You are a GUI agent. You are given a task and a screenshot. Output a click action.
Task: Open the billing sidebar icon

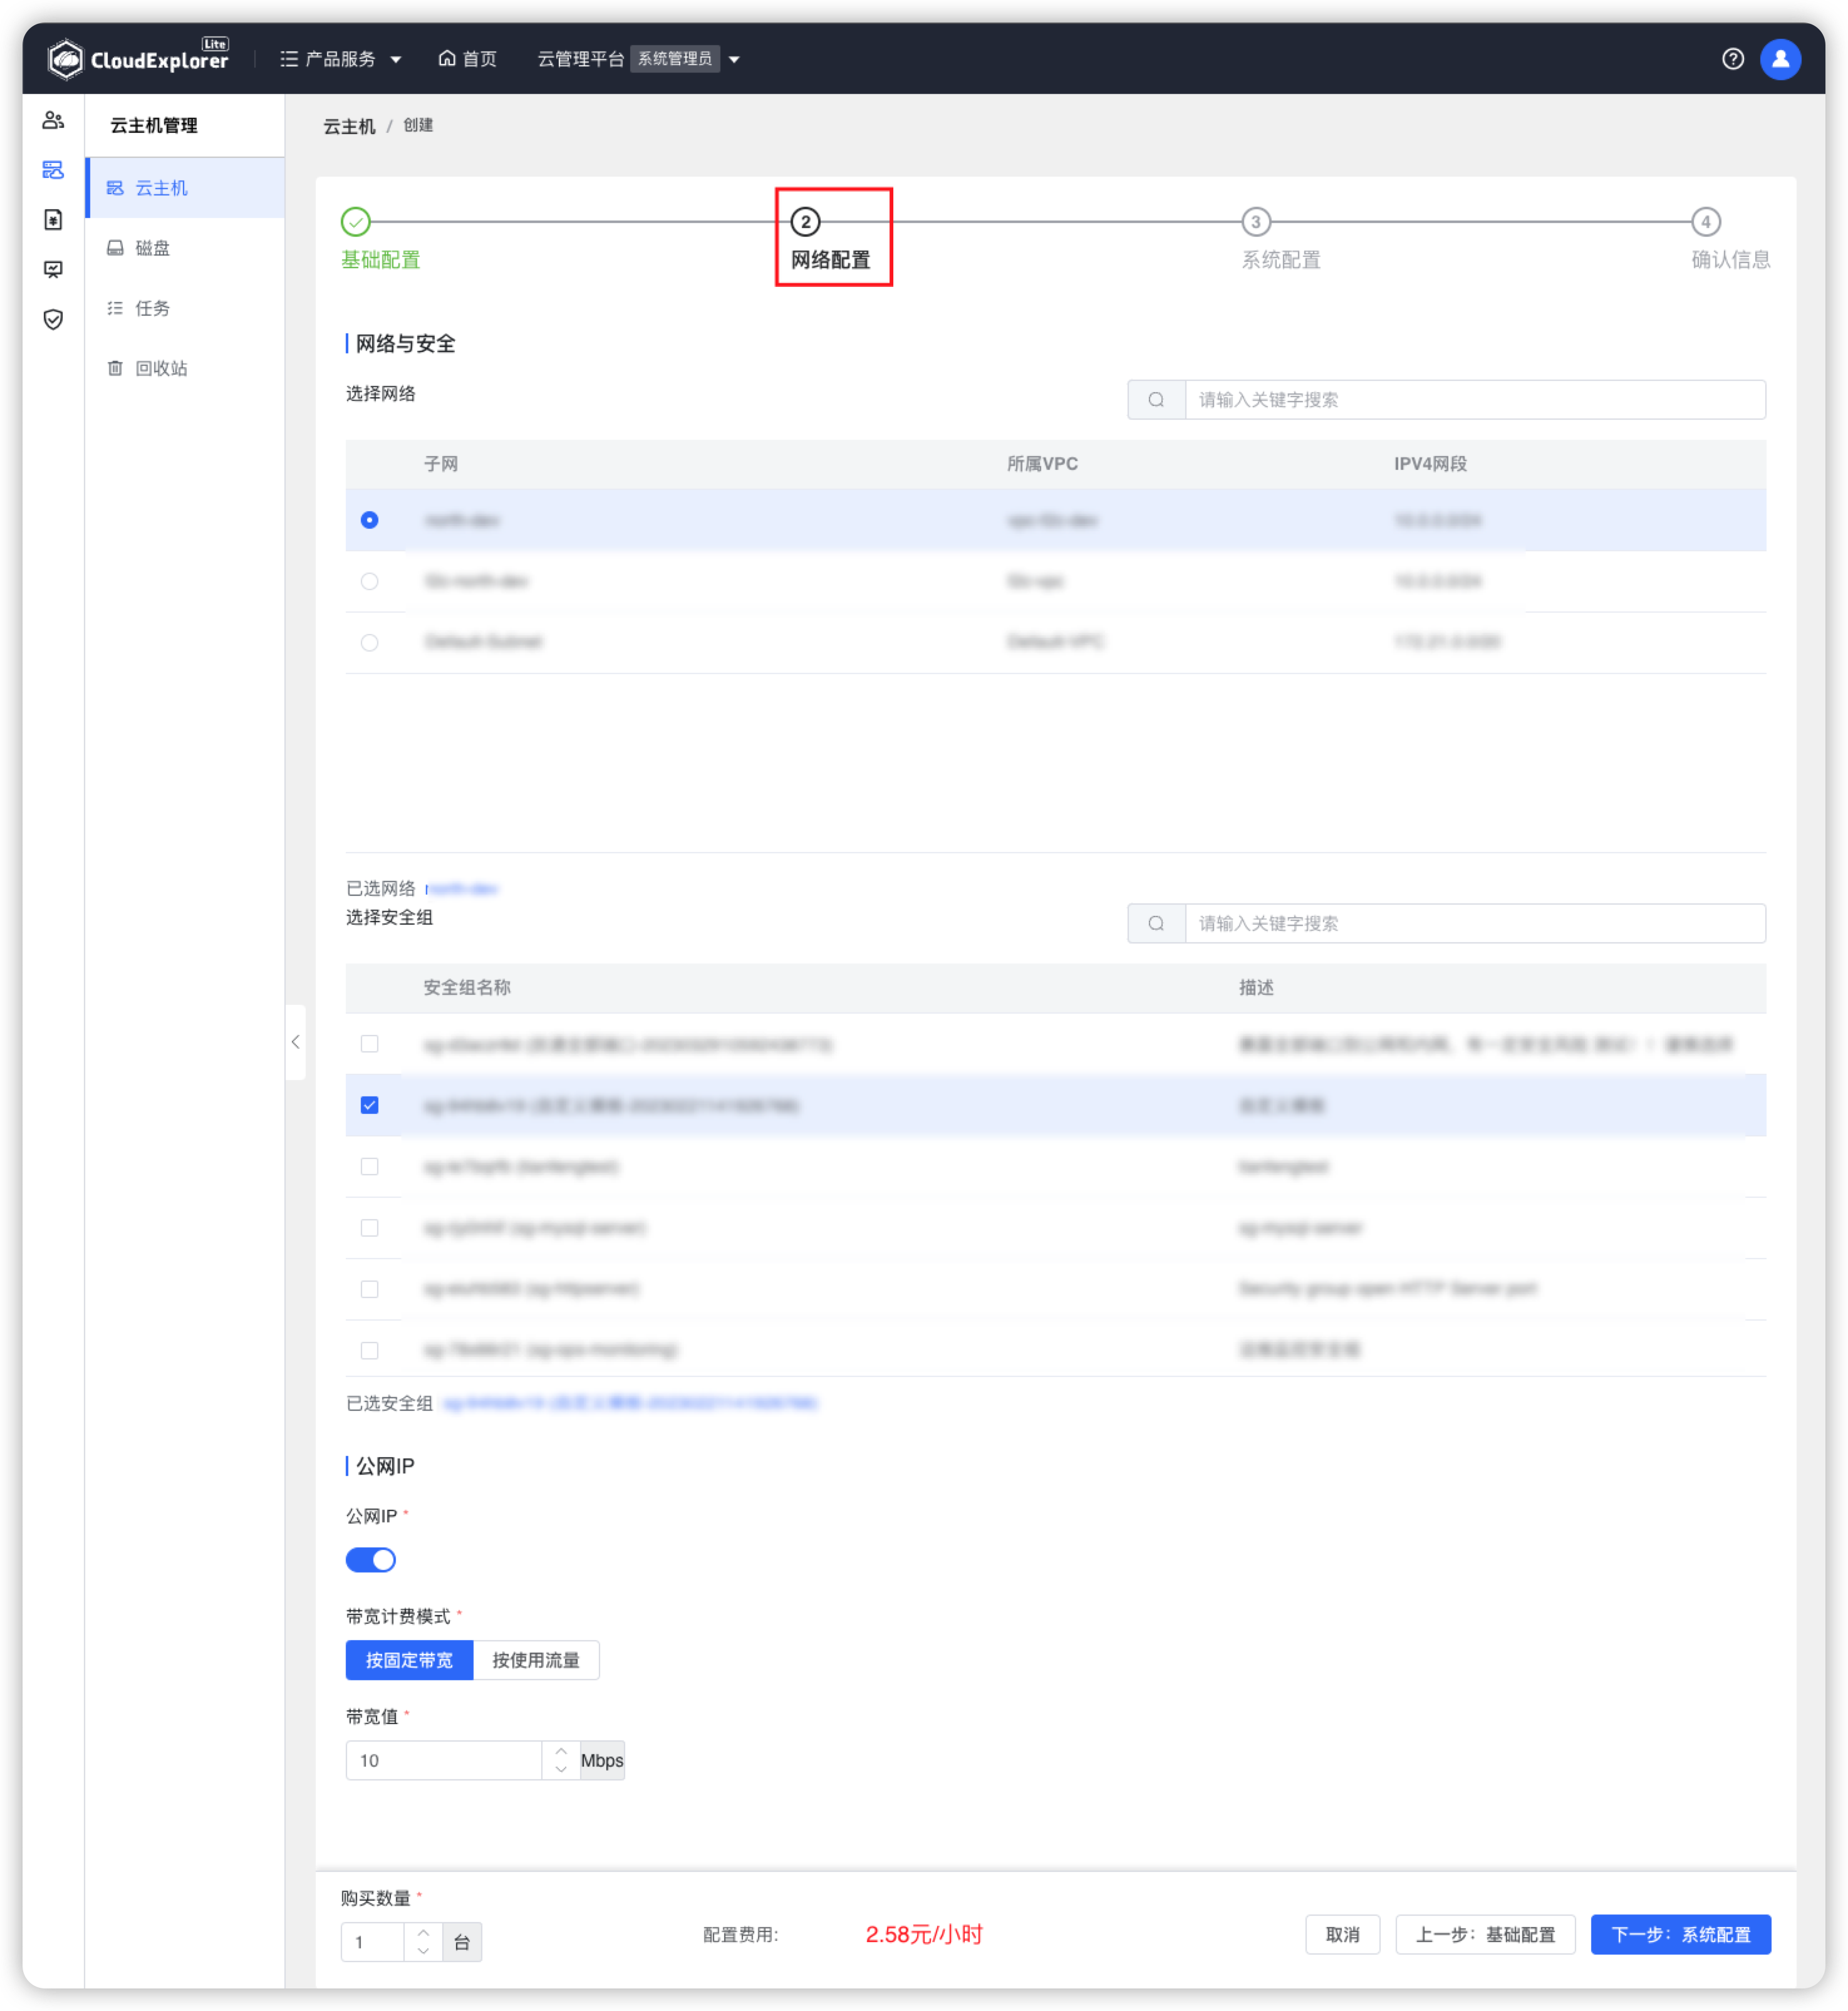coord(53,220)
